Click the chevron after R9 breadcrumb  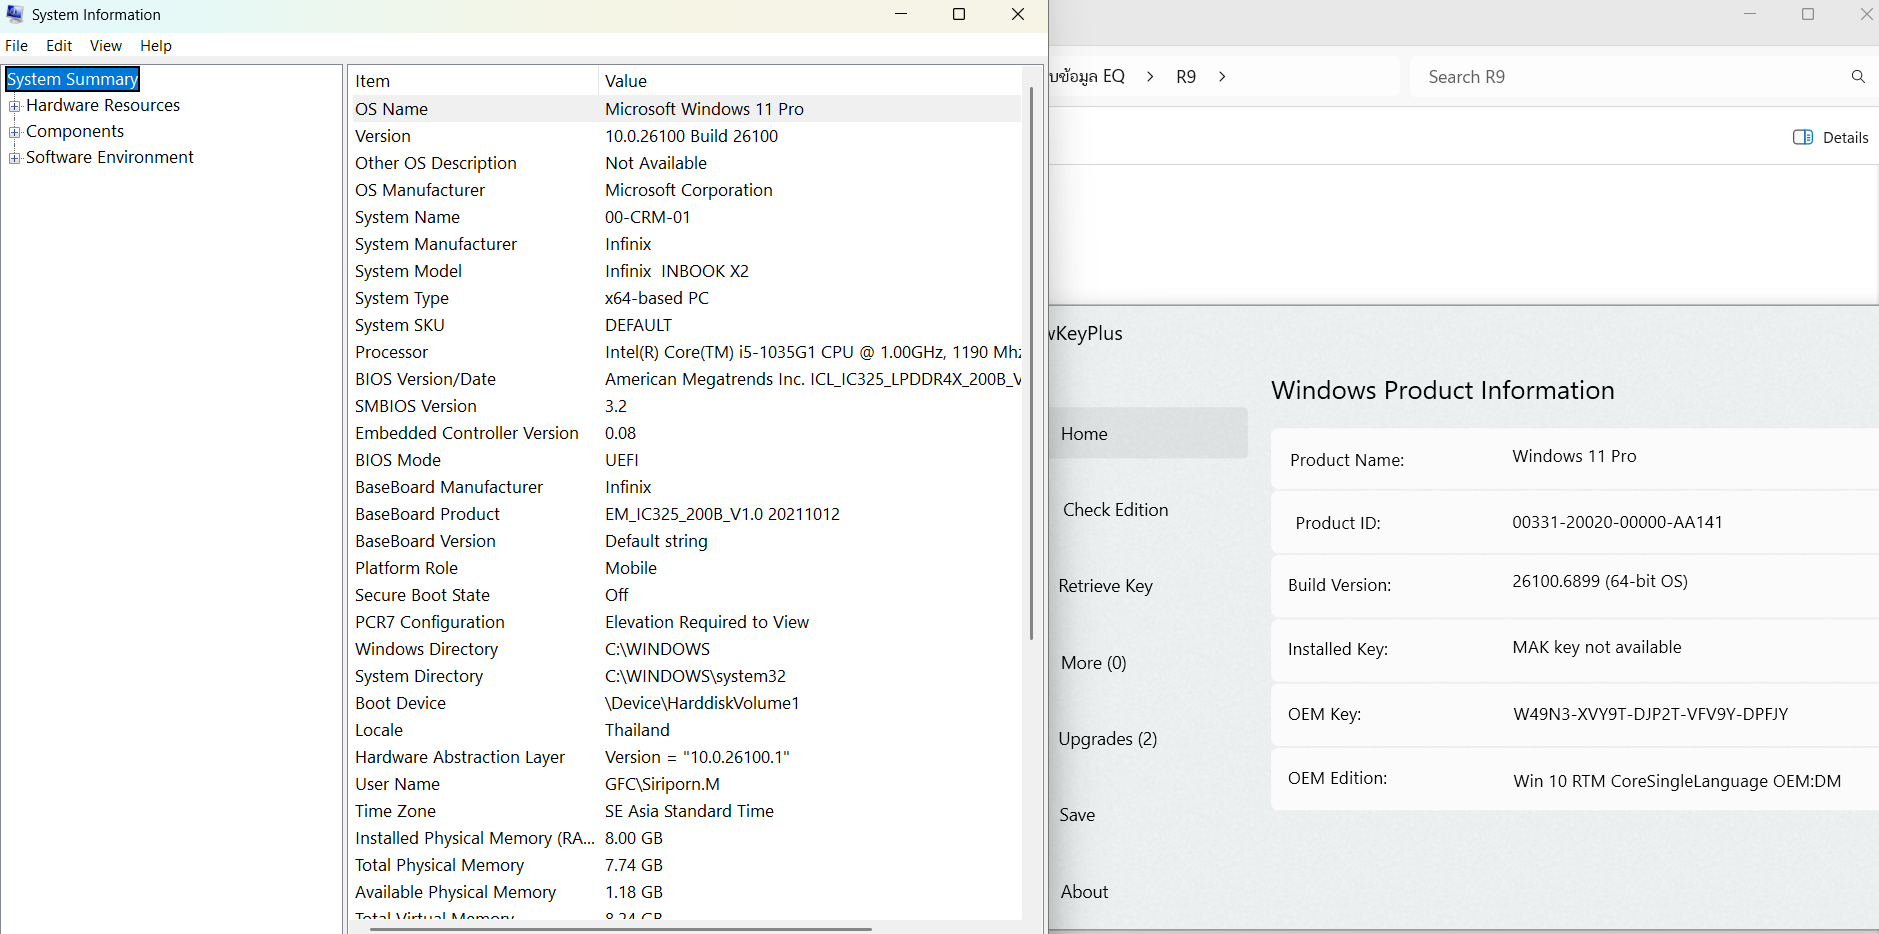pyautogui.click(x=1222, y=77)
